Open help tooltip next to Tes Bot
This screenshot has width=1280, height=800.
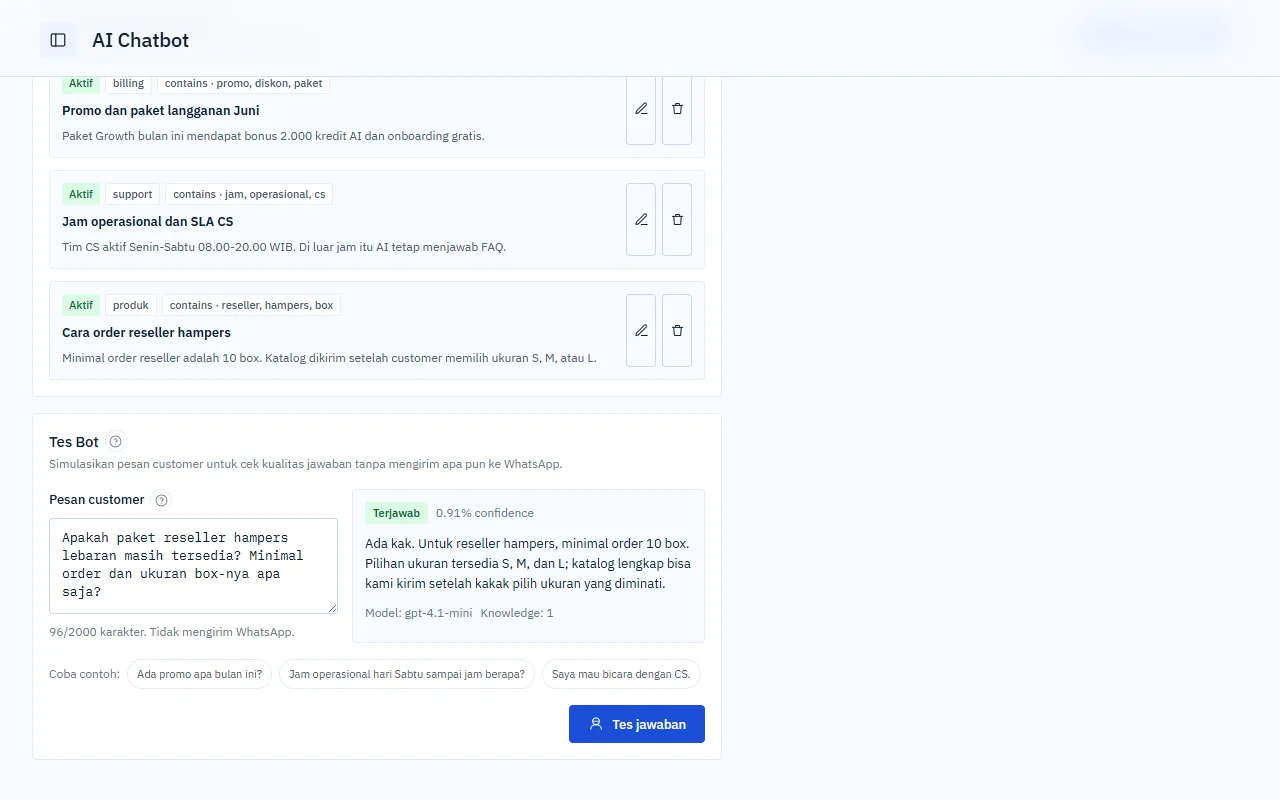pyautogui.click(x=116, y=441)
